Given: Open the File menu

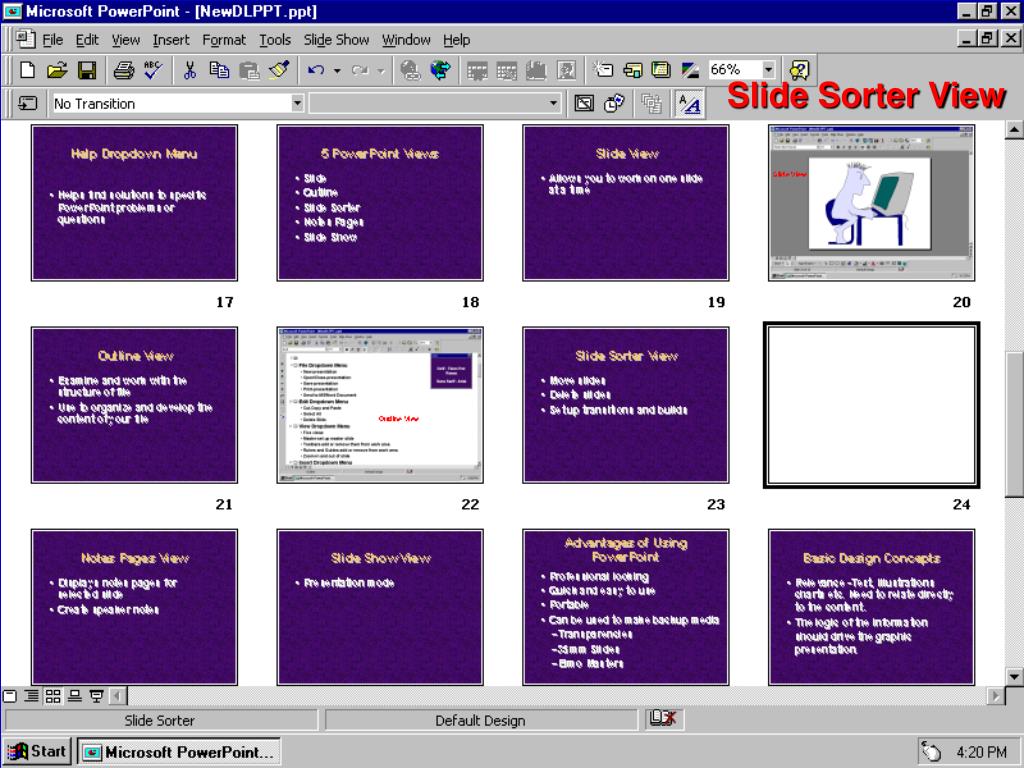Looking at the screenshot, I should tap(52, 40).
